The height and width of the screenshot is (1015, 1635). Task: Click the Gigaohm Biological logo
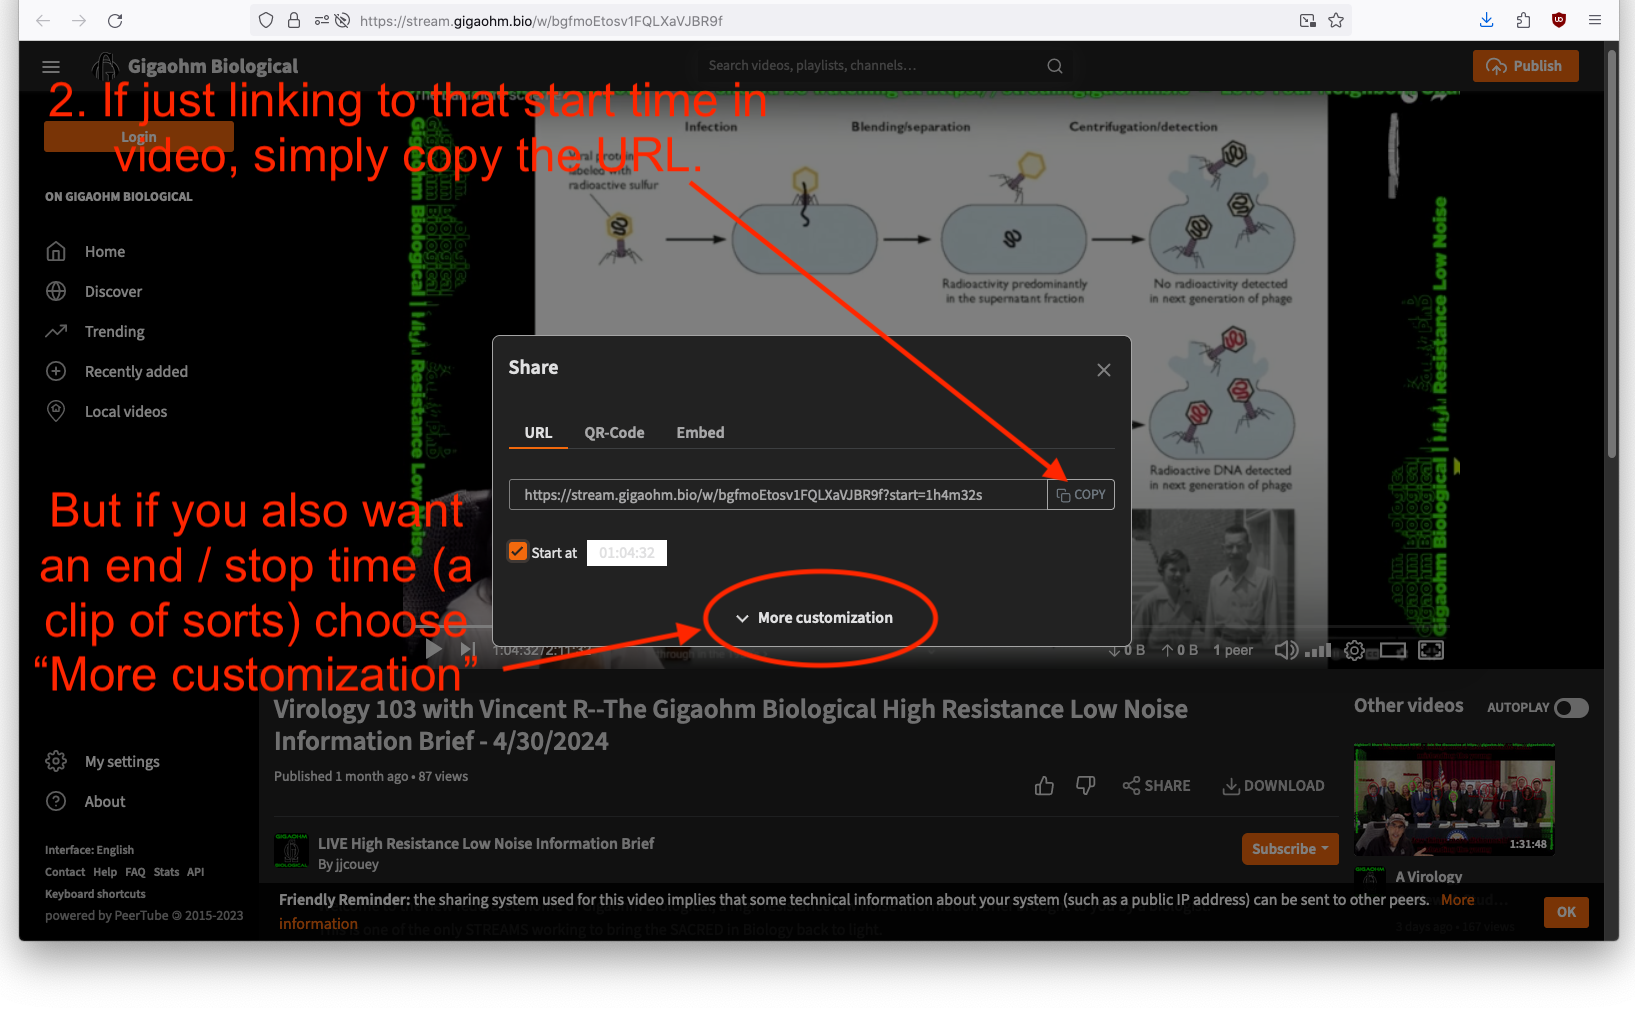195,66
